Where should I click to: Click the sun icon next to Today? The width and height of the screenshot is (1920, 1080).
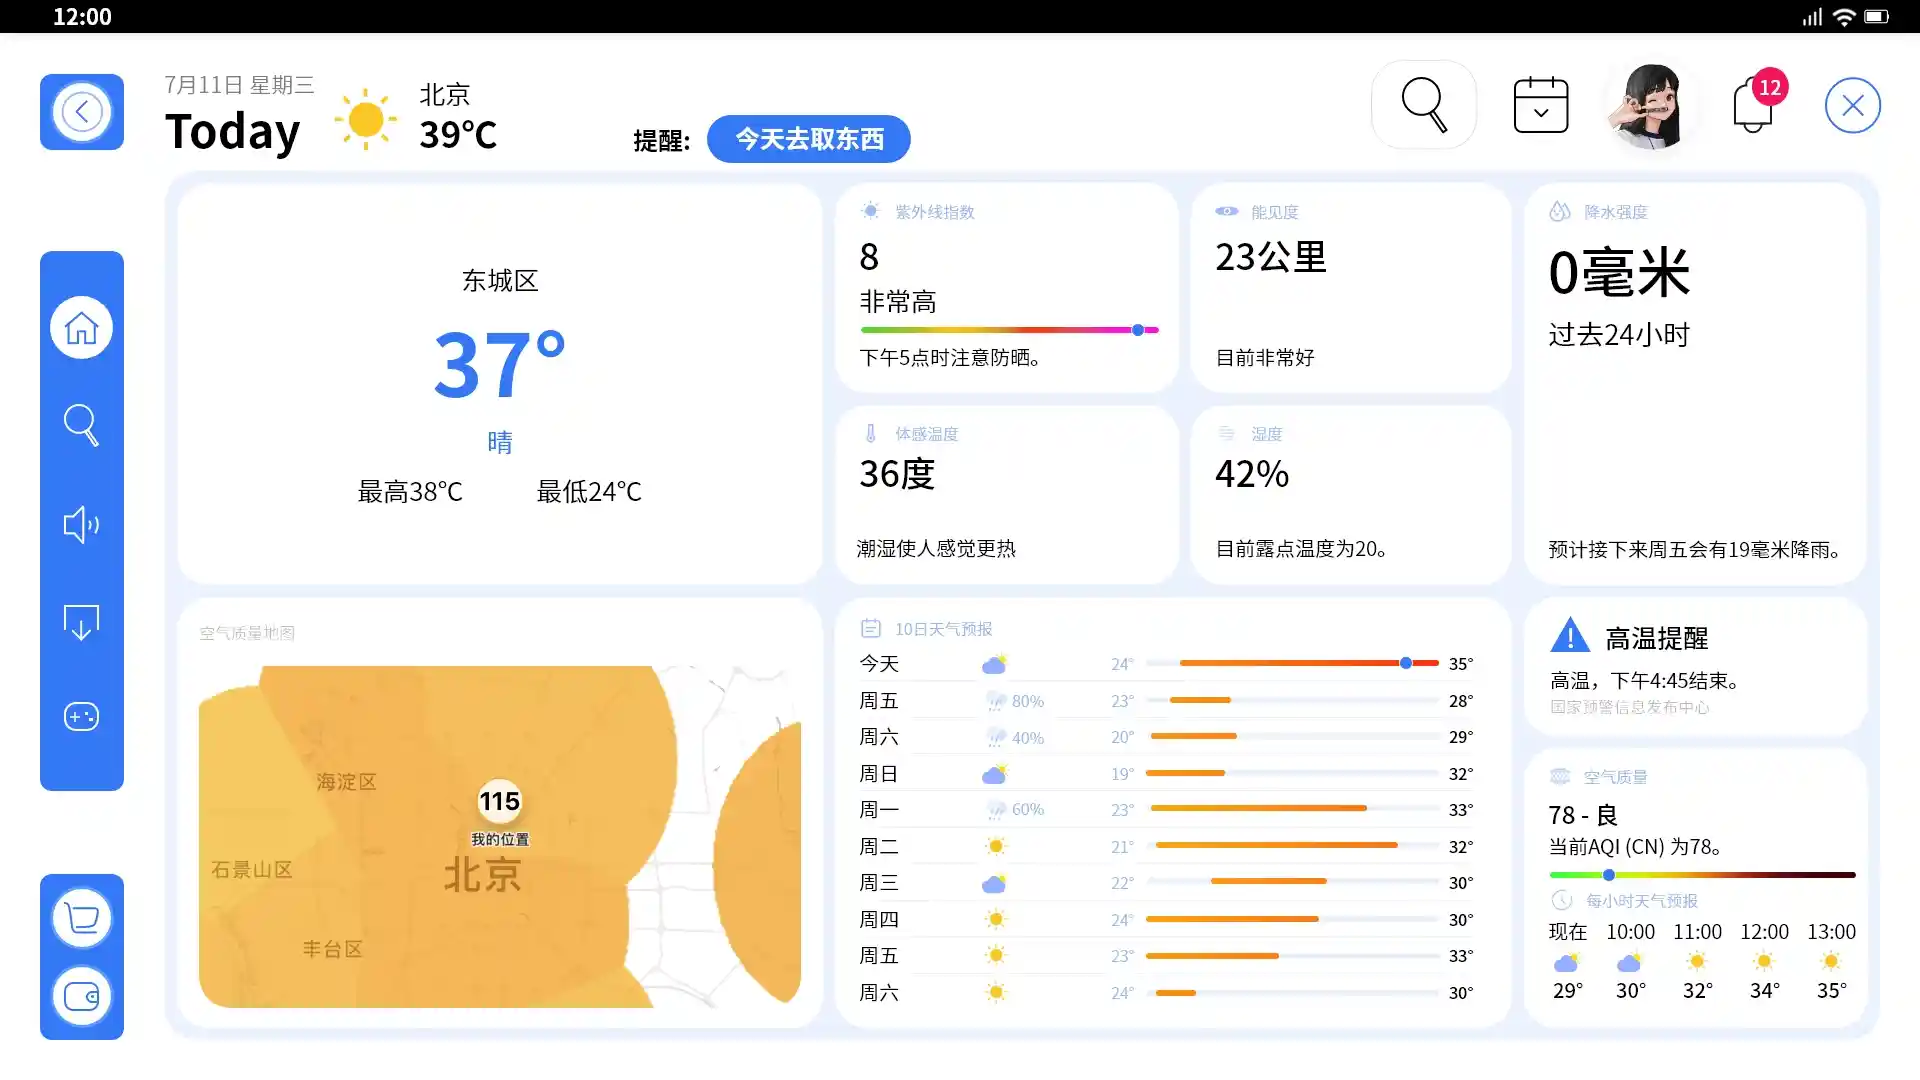(366, 119)
